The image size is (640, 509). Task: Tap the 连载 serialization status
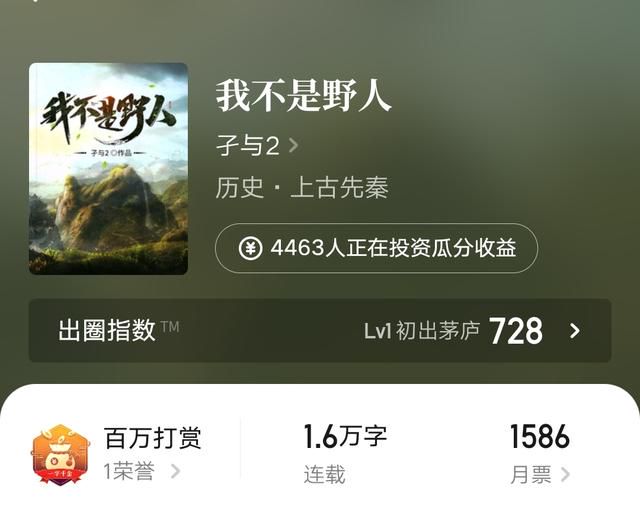(324, 474)
